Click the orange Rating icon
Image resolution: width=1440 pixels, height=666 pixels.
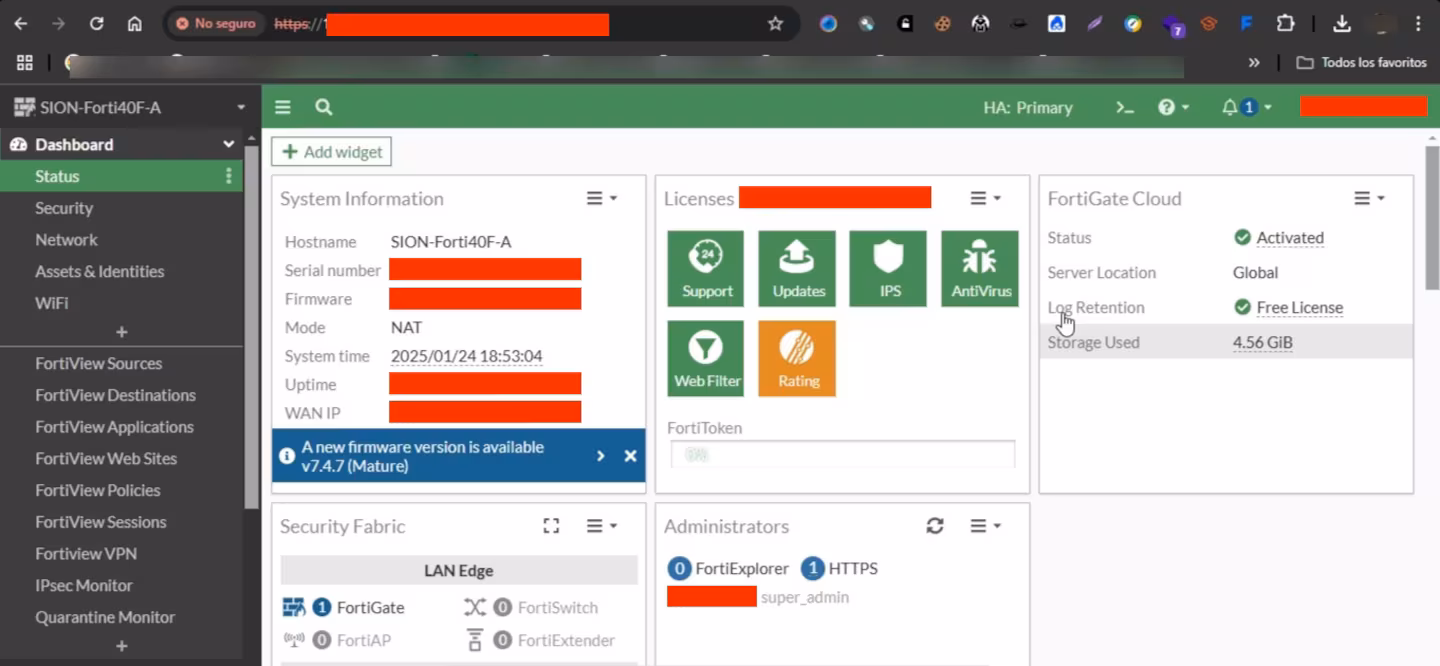tap(797, 358)
